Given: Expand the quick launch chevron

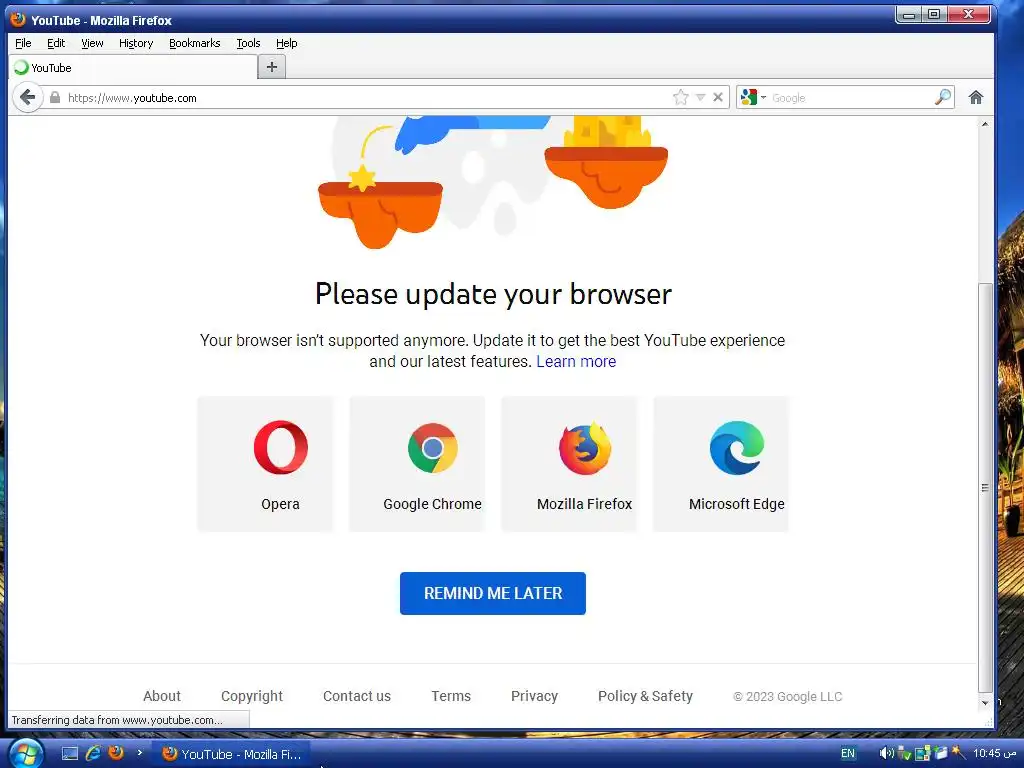Looking at the screenshot, I should 139,753.
